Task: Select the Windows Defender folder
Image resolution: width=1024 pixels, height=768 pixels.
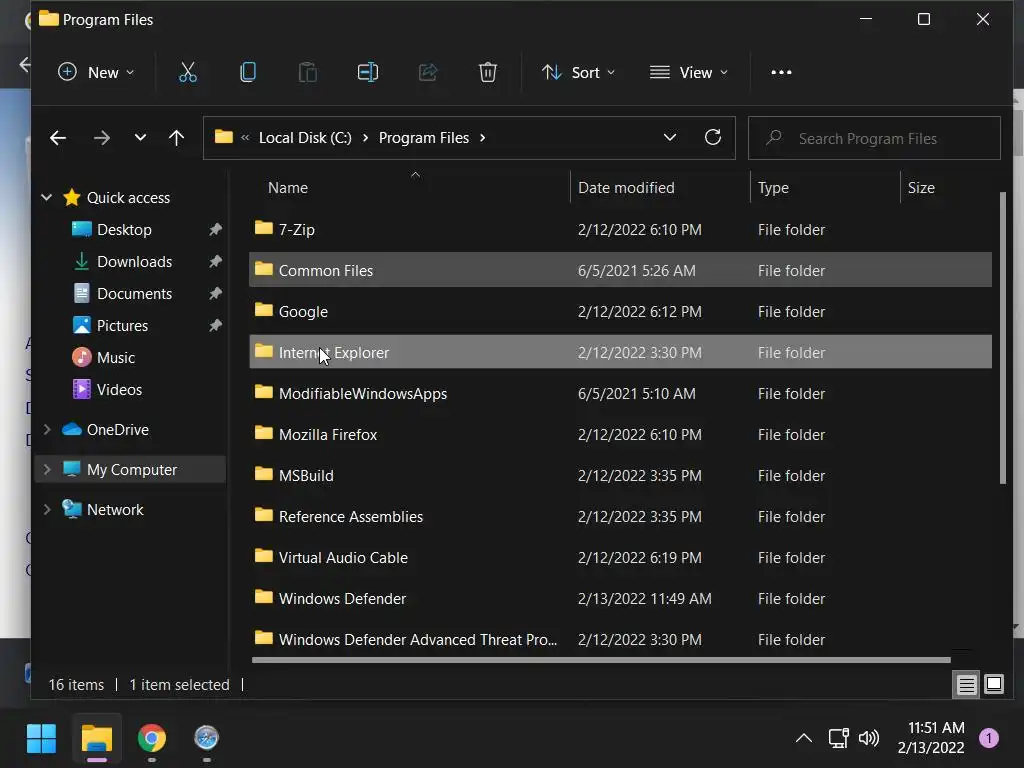Action: click(x=620, y=598)
